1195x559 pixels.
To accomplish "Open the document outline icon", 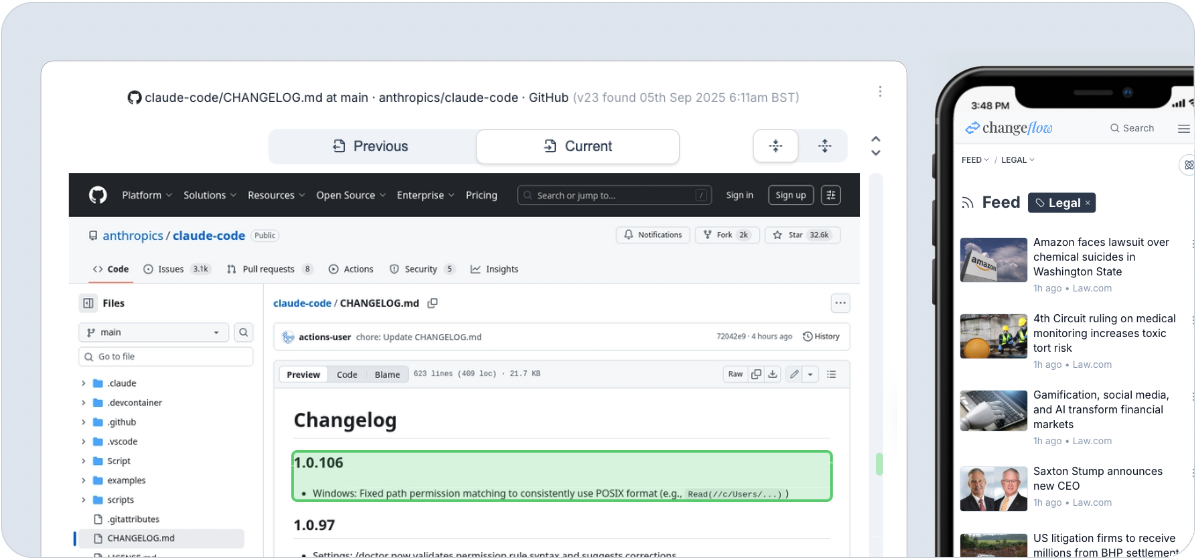I will click(x=831, y=374).
